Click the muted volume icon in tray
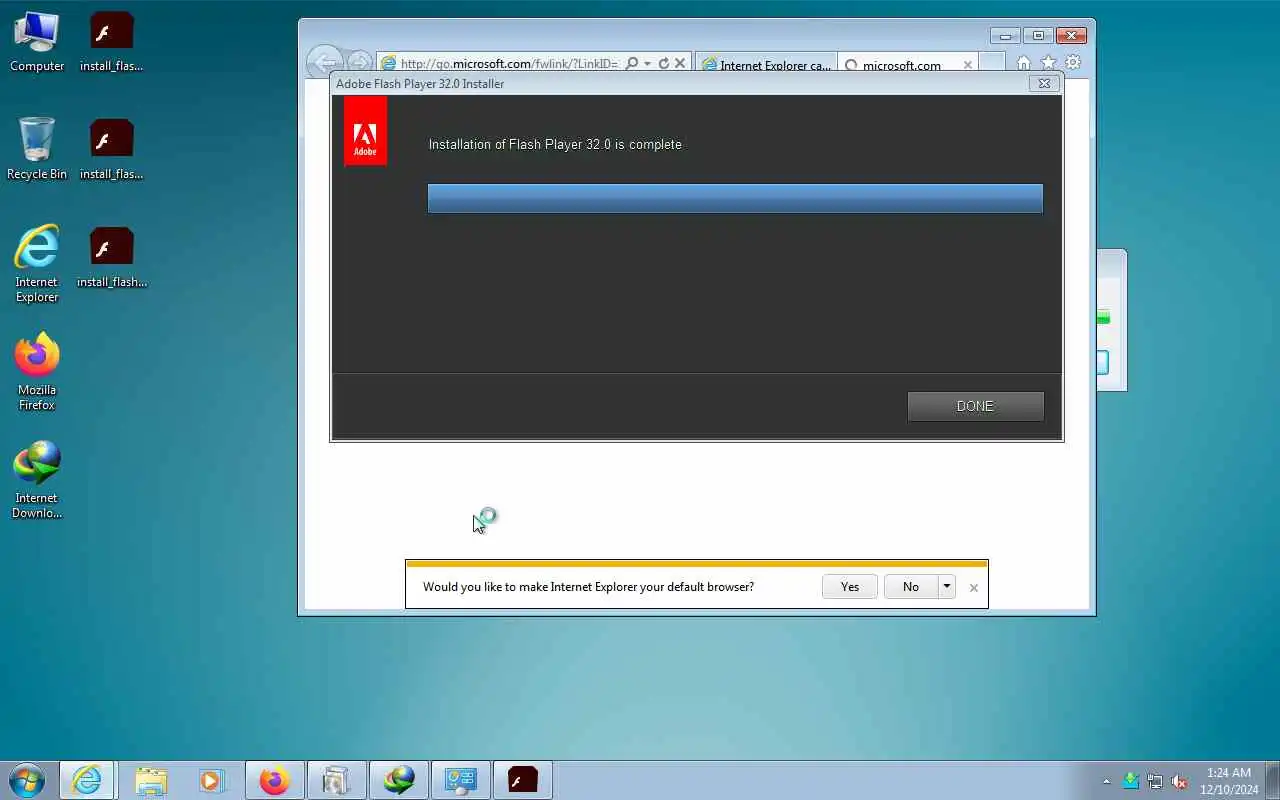 coord(1179,781)
